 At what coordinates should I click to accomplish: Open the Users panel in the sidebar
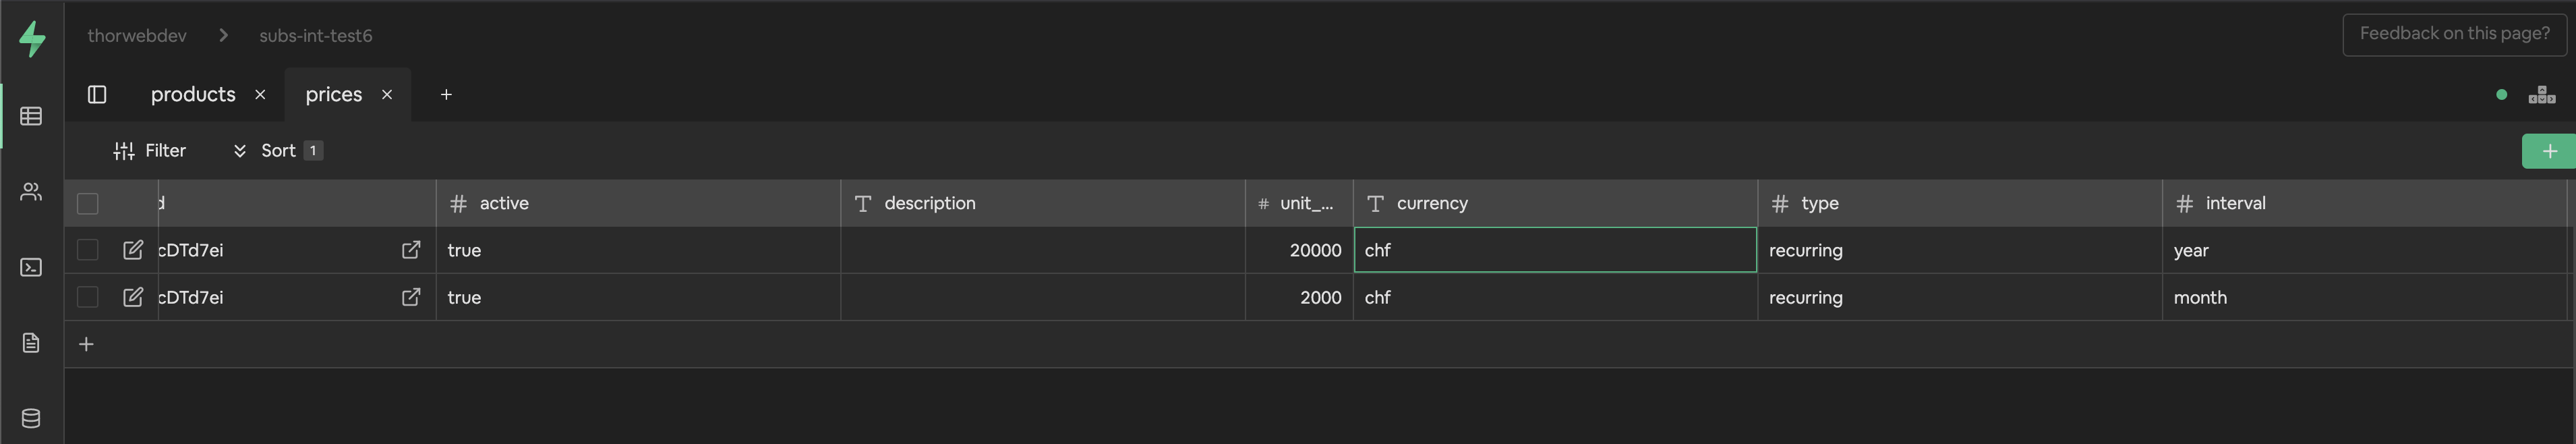pos(30,192)
